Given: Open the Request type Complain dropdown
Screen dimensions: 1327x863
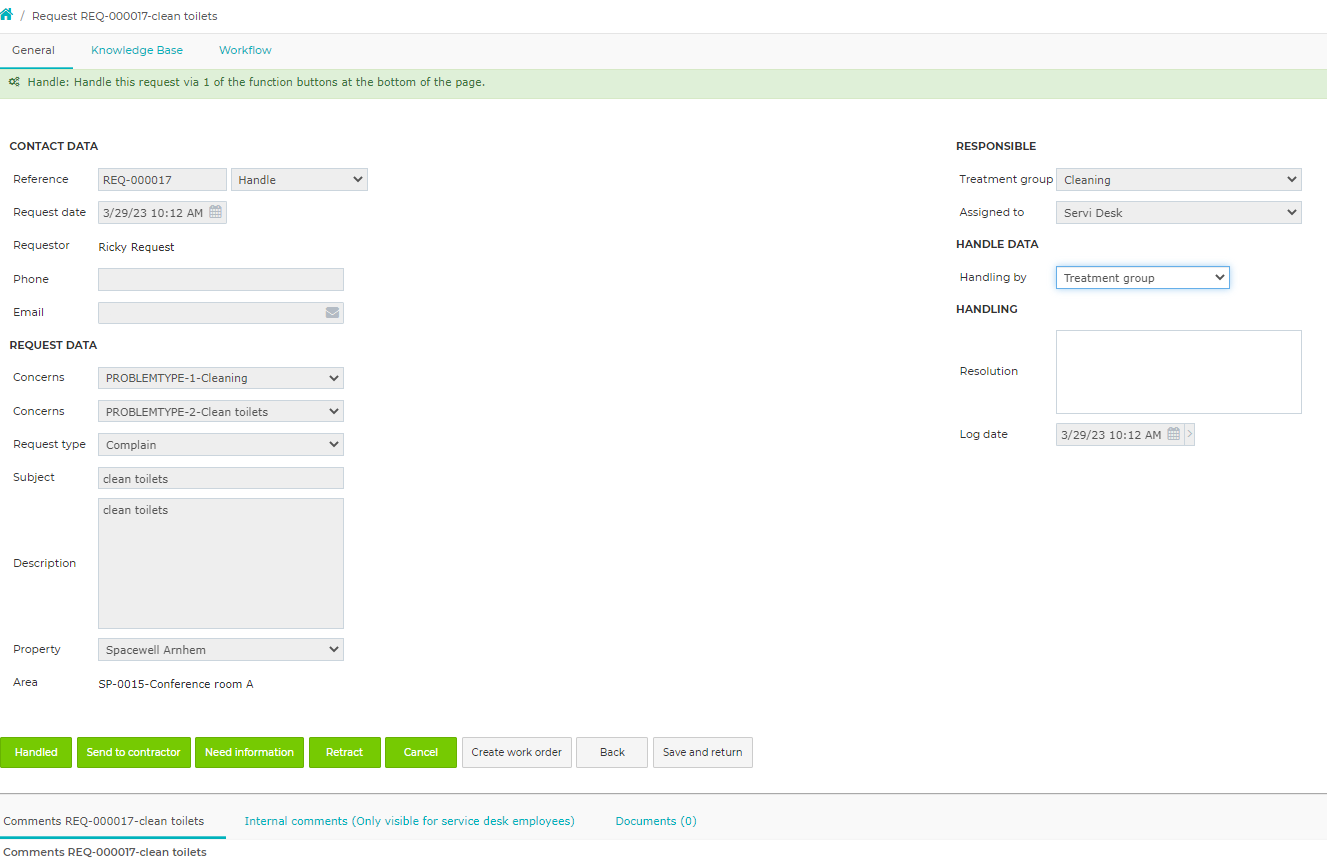Looking at the screenshot, I should click(221, 444).
